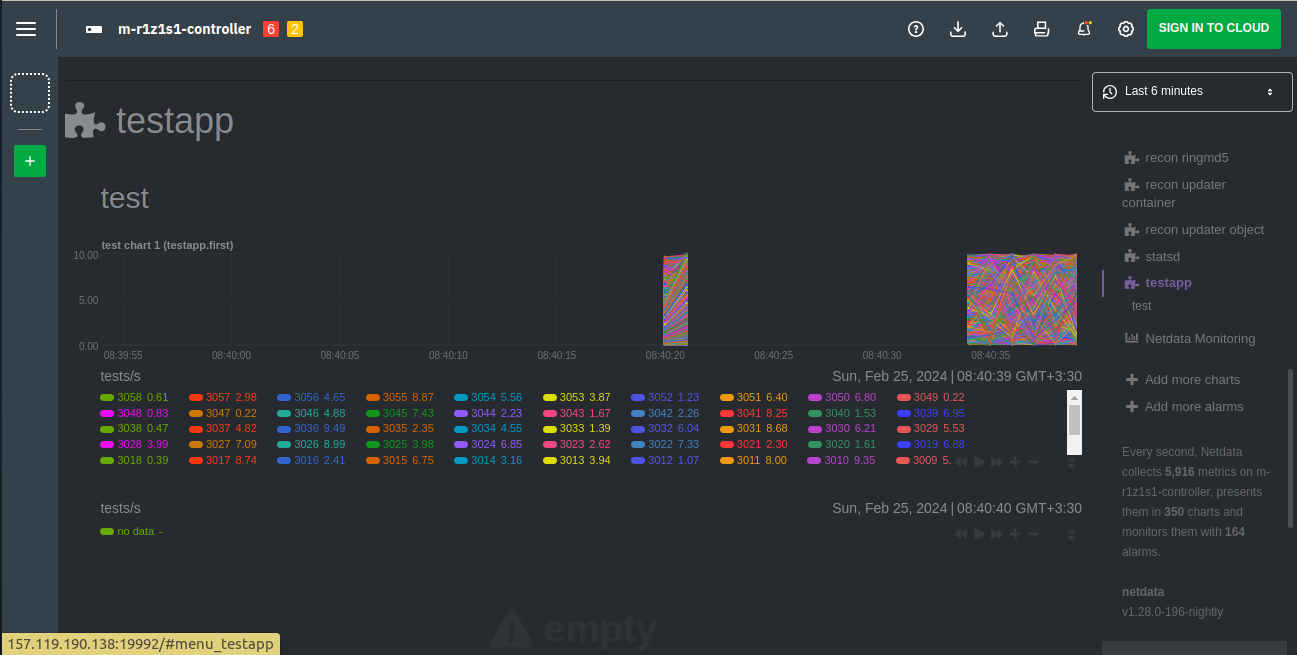This screenshot has width=1297, height=655.
Task: Select statsd in the right sidebar menu
Action: [x=1162, y=257]
